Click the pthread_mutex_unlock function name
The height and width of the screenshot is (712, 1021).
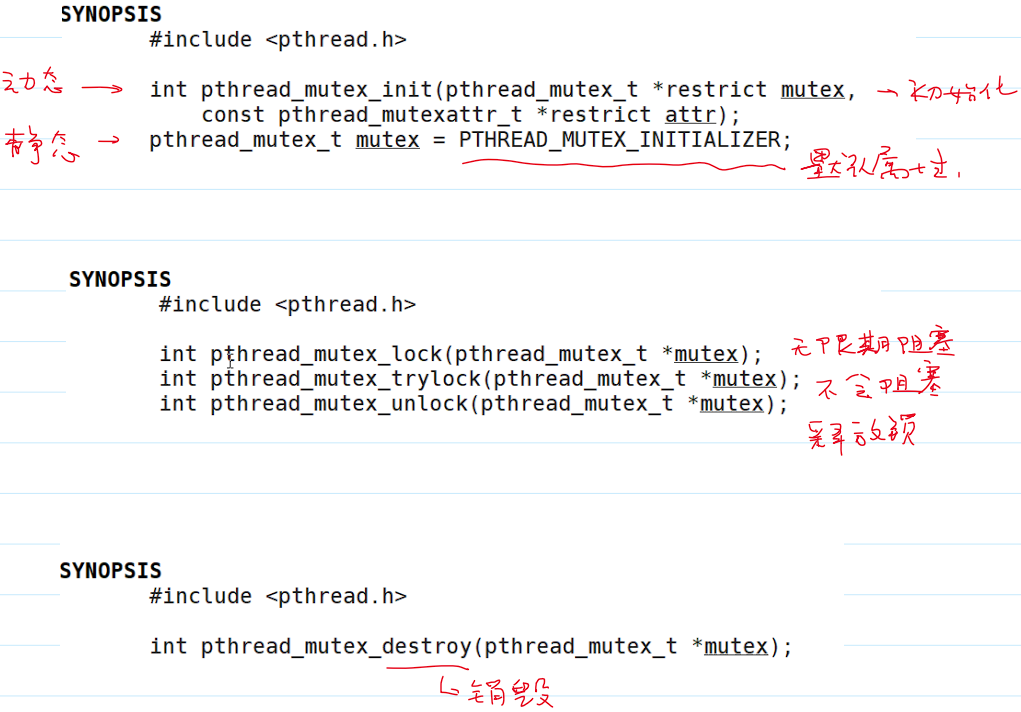(x=340, y=404)
